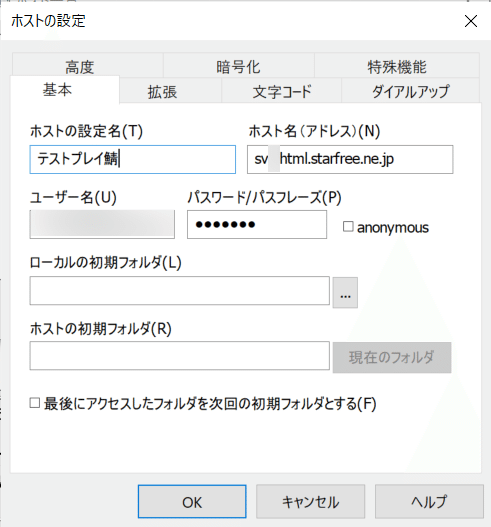Browse local folder with the ... button
Image resolution: width=491 pixels, height=527 pixels.
345,292
